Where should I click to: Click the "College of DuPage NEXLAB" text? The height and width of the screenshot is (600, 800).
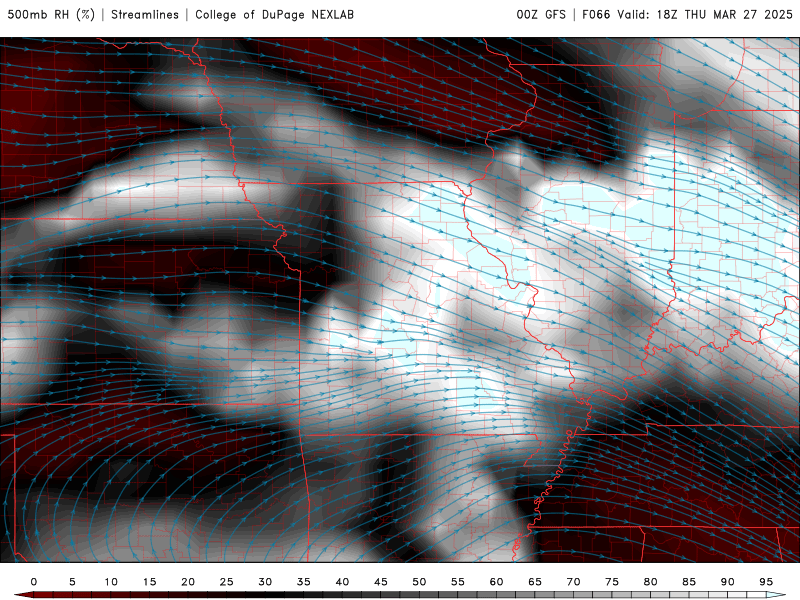(274, 15)
